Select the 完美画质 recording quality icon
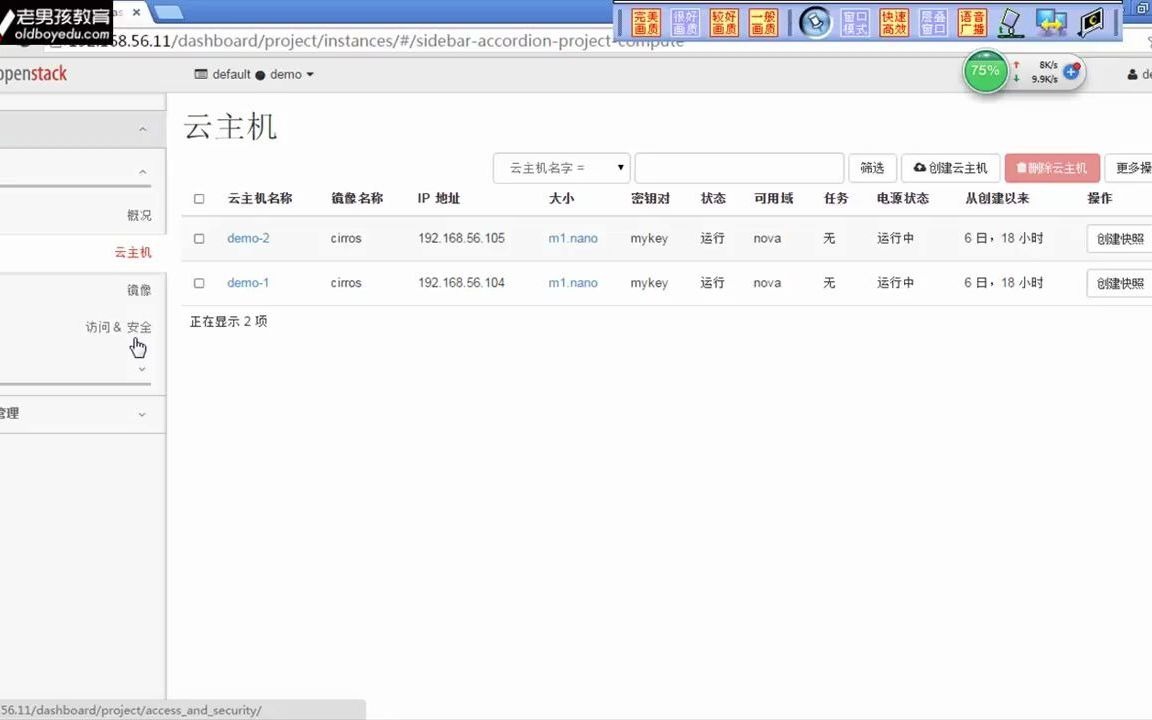Viewport: 1152px width, 720px height. [645, 19]
